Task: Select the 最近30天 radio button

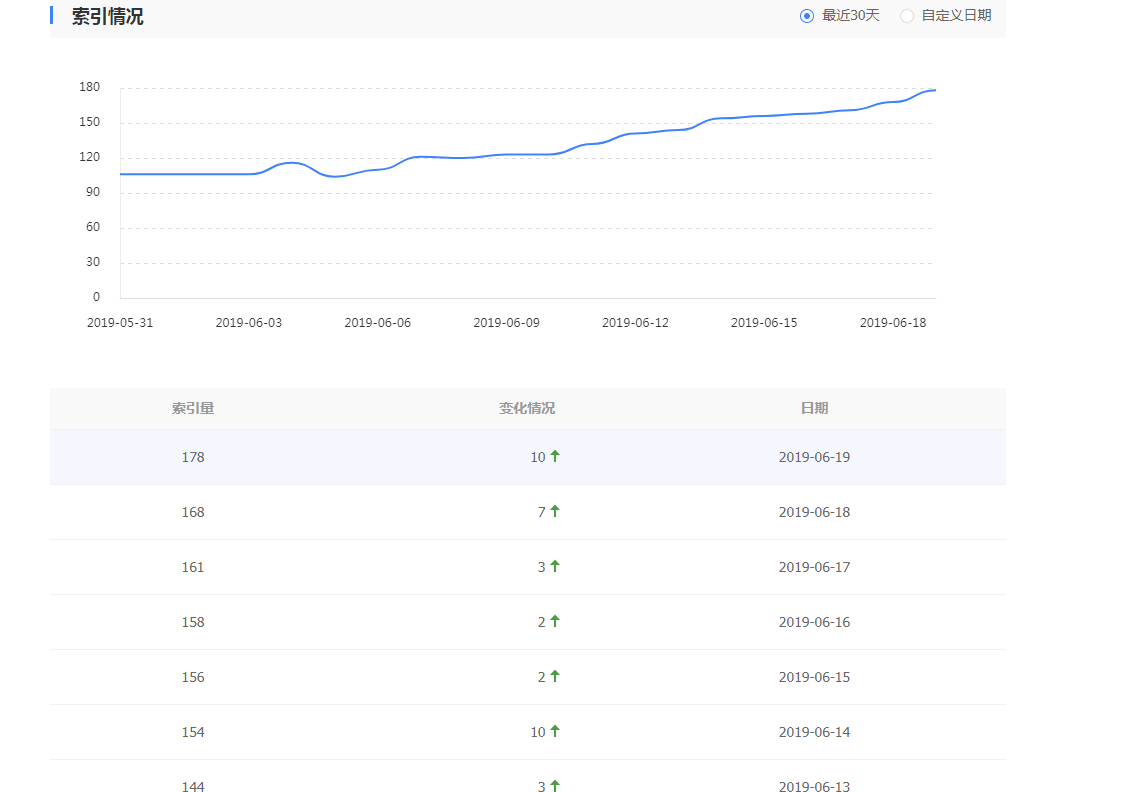Action: [807, 16]
